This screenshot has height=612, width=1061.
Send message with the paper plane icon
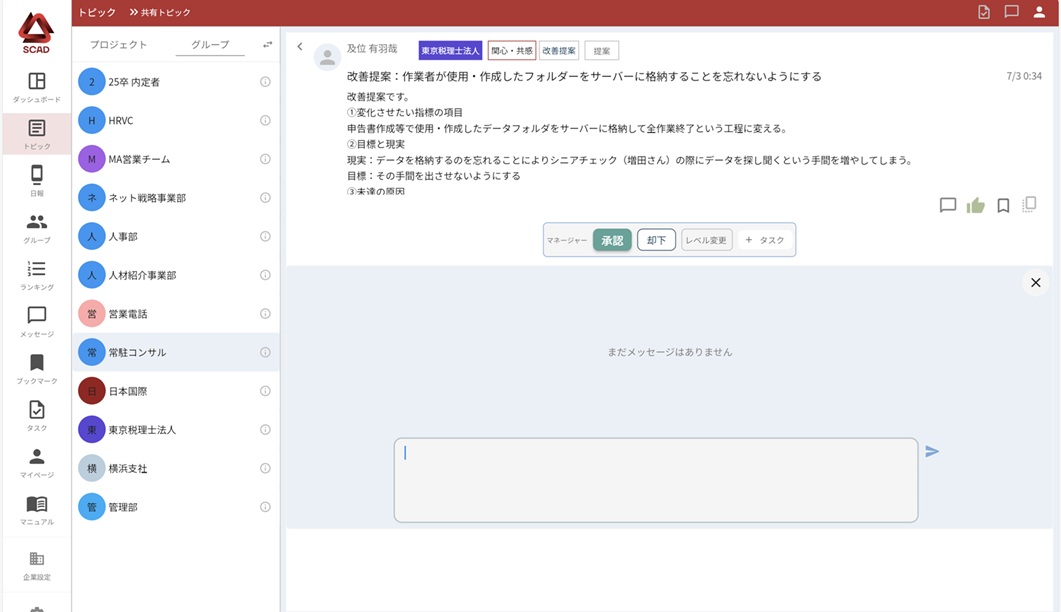pyautogui.click(x=932, y=452)
